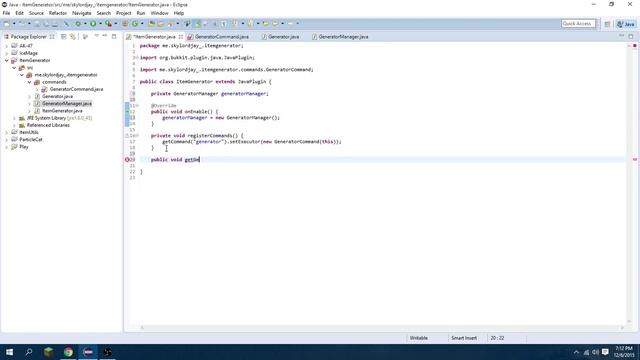This screenshot has width=640, height=360.
Task: Open the Refactor menu
Action: (58, 13)
